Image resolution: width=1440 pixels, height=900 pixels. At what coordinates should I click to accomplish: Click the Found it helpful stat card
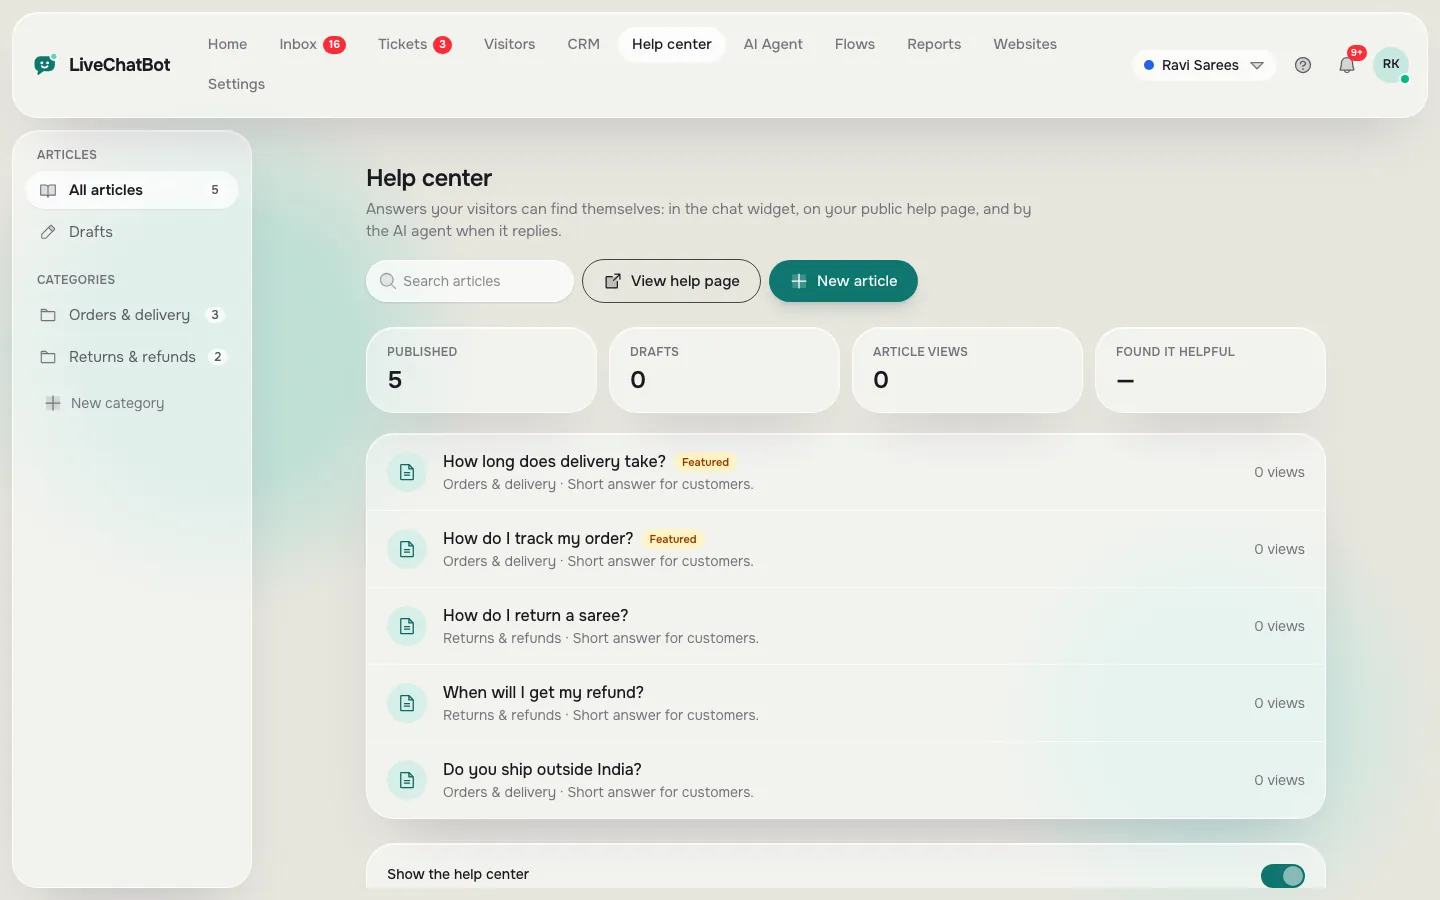click(1210, 370)
